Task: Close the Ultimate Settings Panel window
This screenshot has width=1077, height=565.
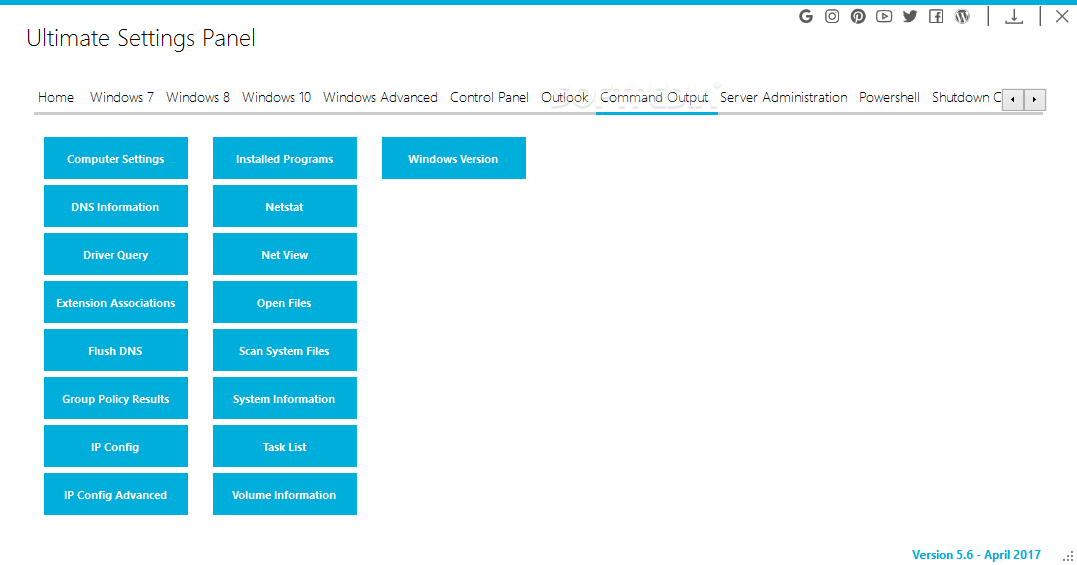Action: (1062, 16)
